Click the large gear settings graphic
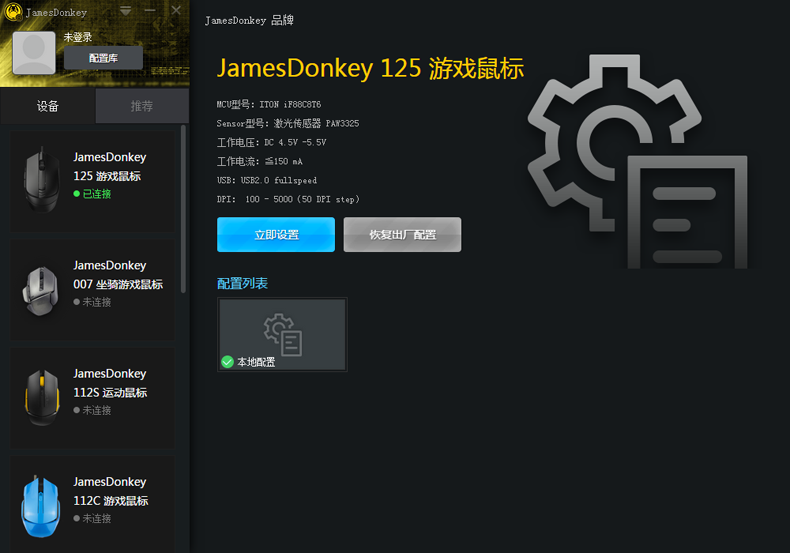This screenshot has height=553, width=790. [637, 160]
